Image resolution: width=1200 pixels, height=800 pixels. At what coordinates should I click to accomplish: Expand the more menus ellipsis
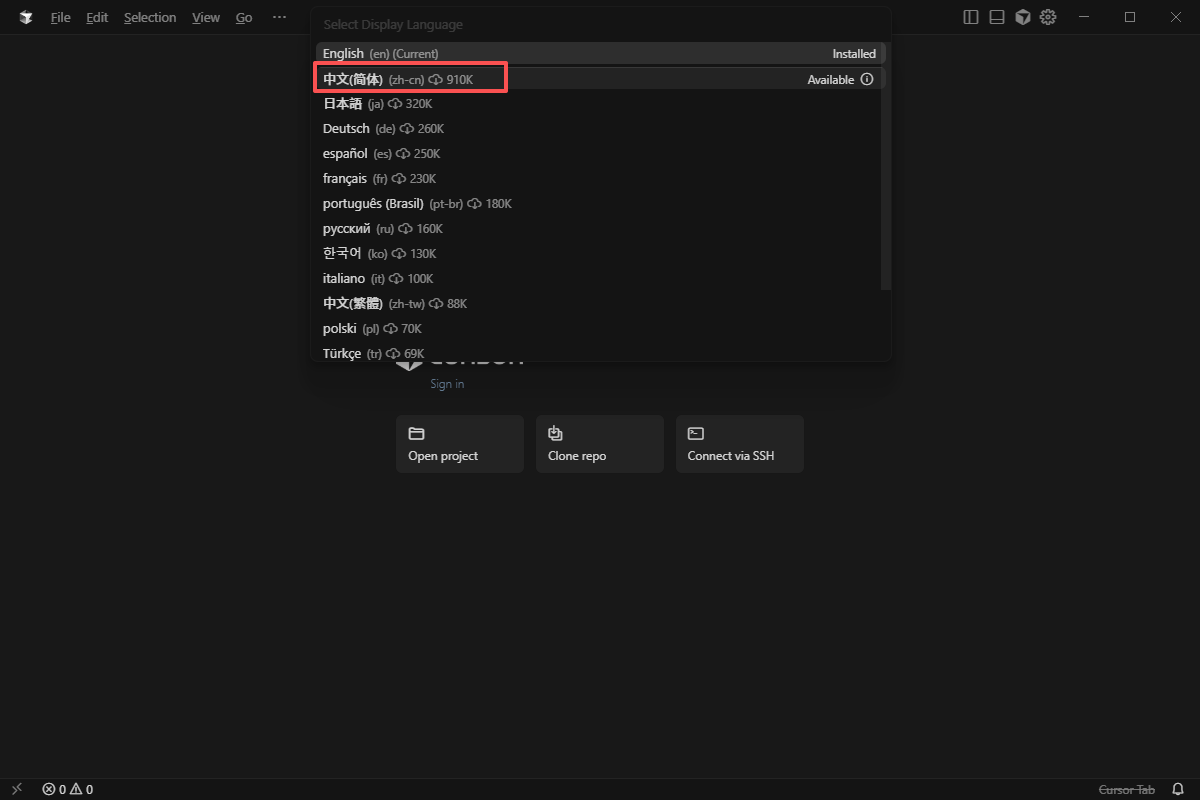coord(279,17)
